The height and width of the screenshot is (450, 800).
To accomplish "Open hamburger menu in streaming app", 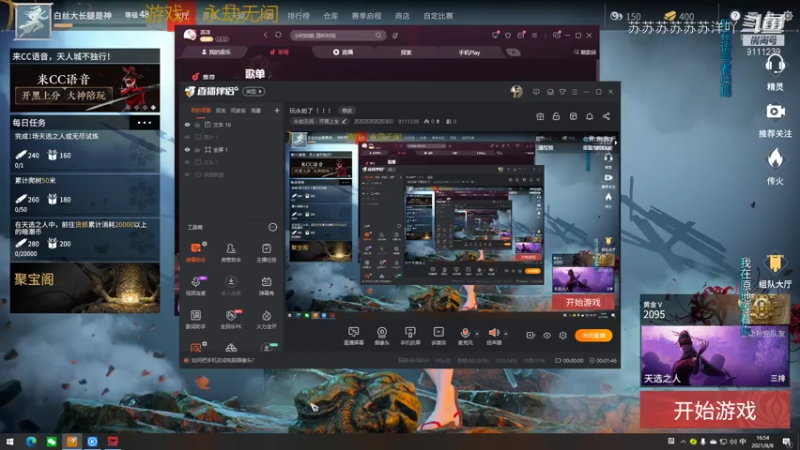I will [574, 92].
